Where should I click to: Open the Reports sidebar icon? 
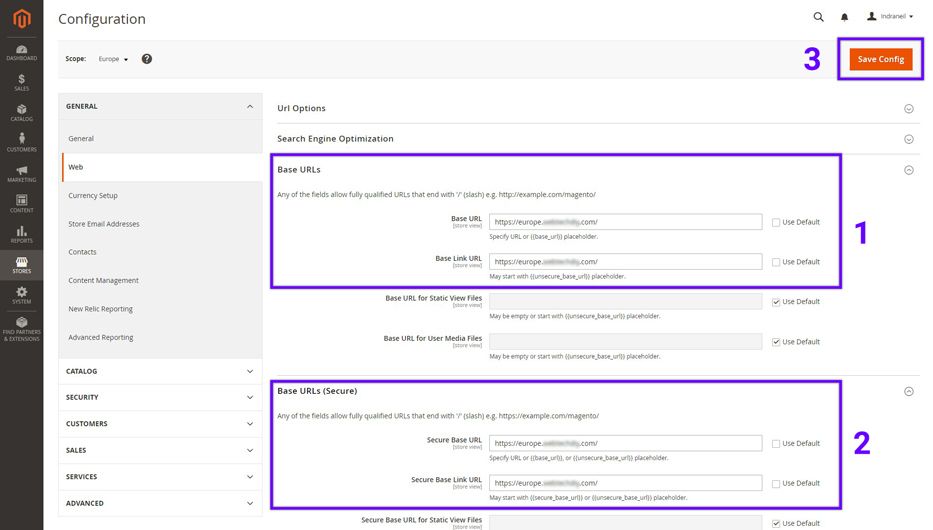coord(21,234)
